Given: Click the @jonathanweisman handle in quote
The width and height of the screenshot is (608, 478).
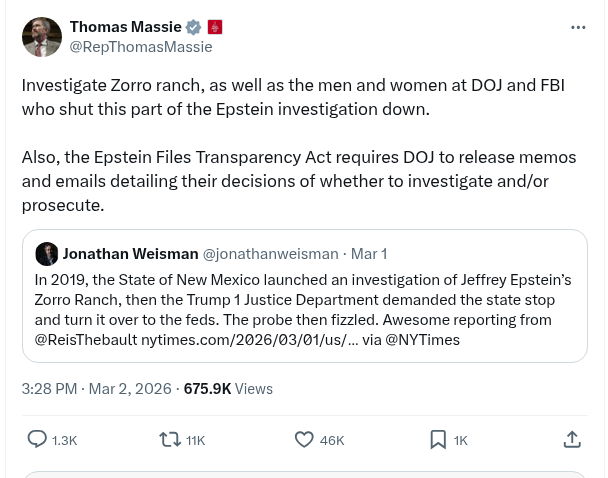Looking at the screenshot, I should (x=270, y=254).
